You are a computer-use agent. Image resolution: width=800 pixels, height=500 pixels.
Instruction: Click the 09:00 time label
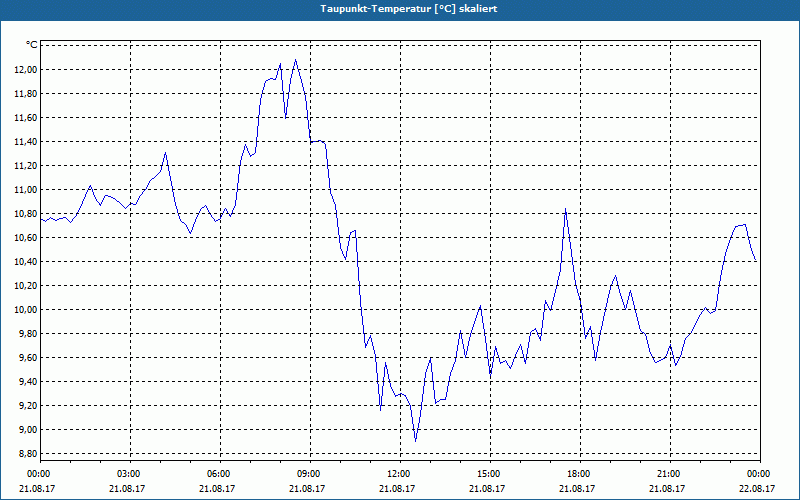pyautogui.click(x=310, y=474)
